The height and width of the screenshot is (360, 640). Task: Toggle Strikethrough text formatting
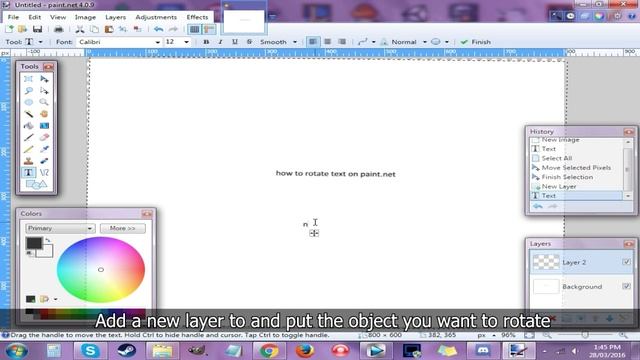click(249, 42)
